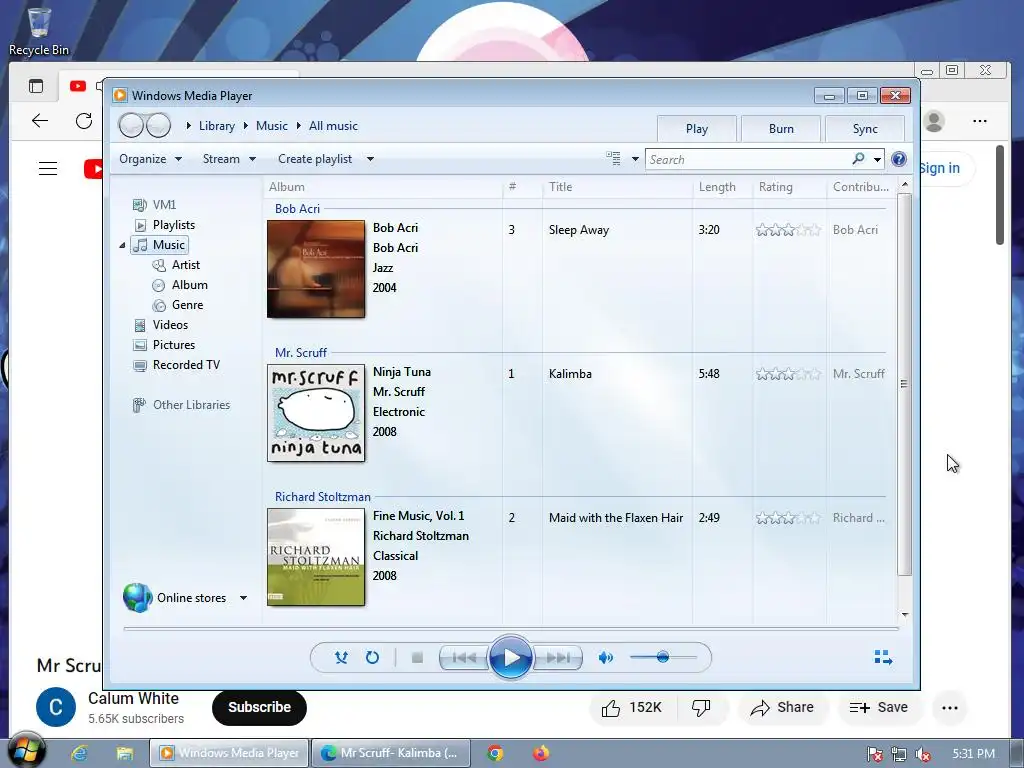Click the Stop playback button
The height and width of the screenshot is (768, 1024).
pos(417,658)
